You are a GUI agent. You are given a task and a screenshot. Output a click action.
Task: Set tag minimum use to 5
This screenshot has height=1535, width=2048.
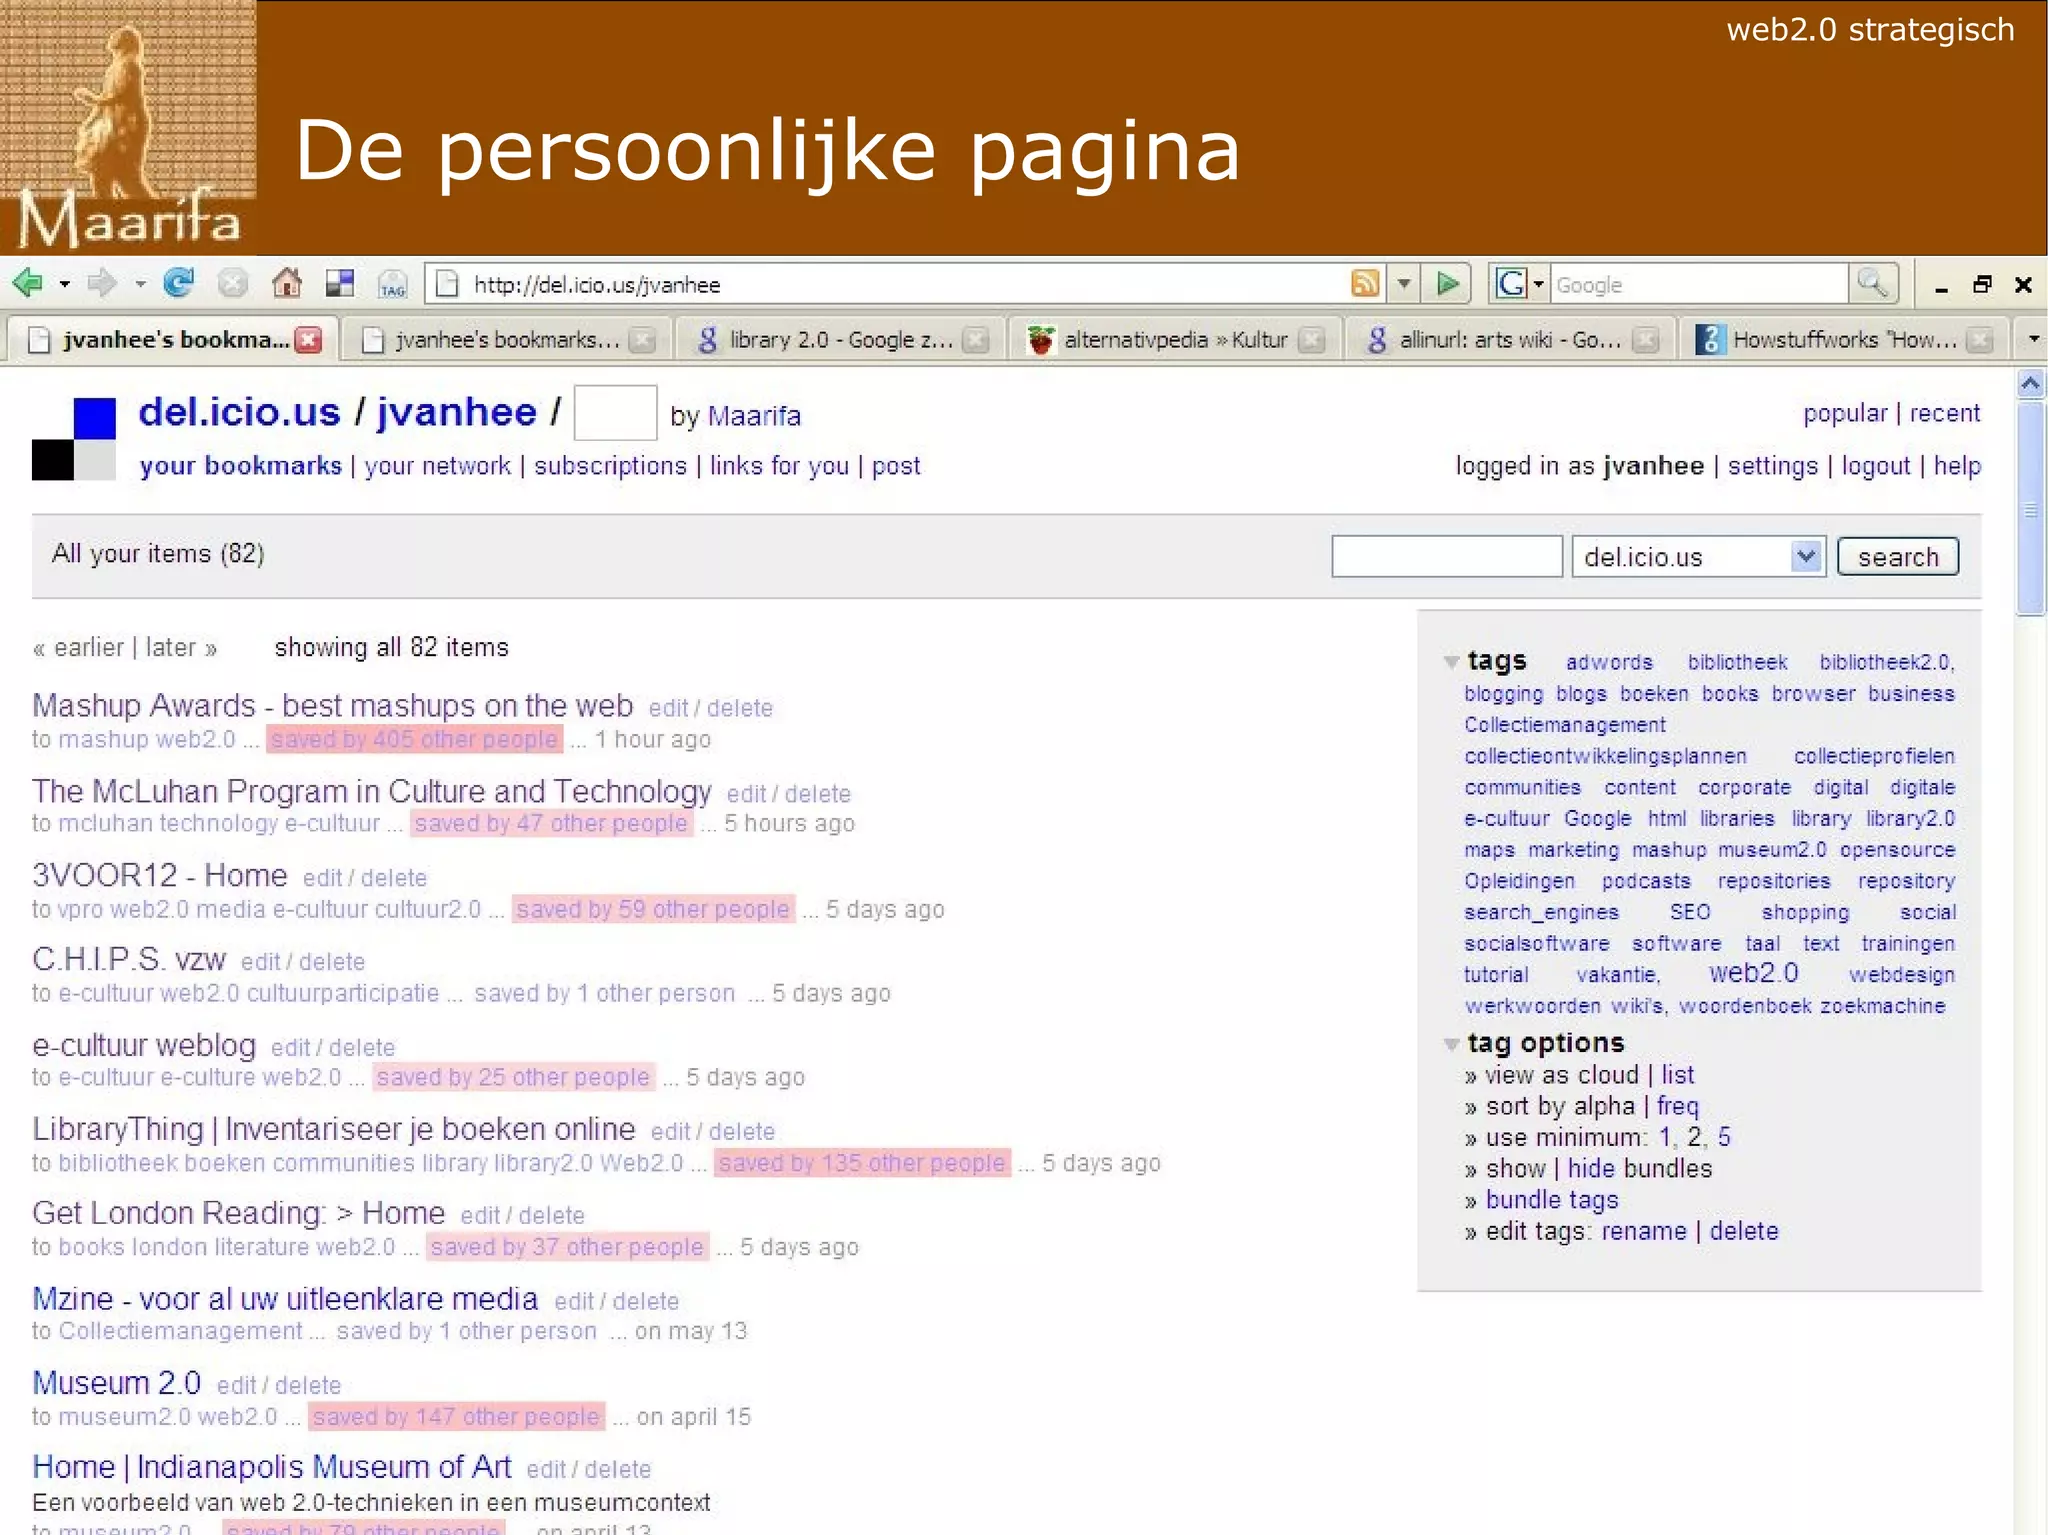click(1724, 1137)
